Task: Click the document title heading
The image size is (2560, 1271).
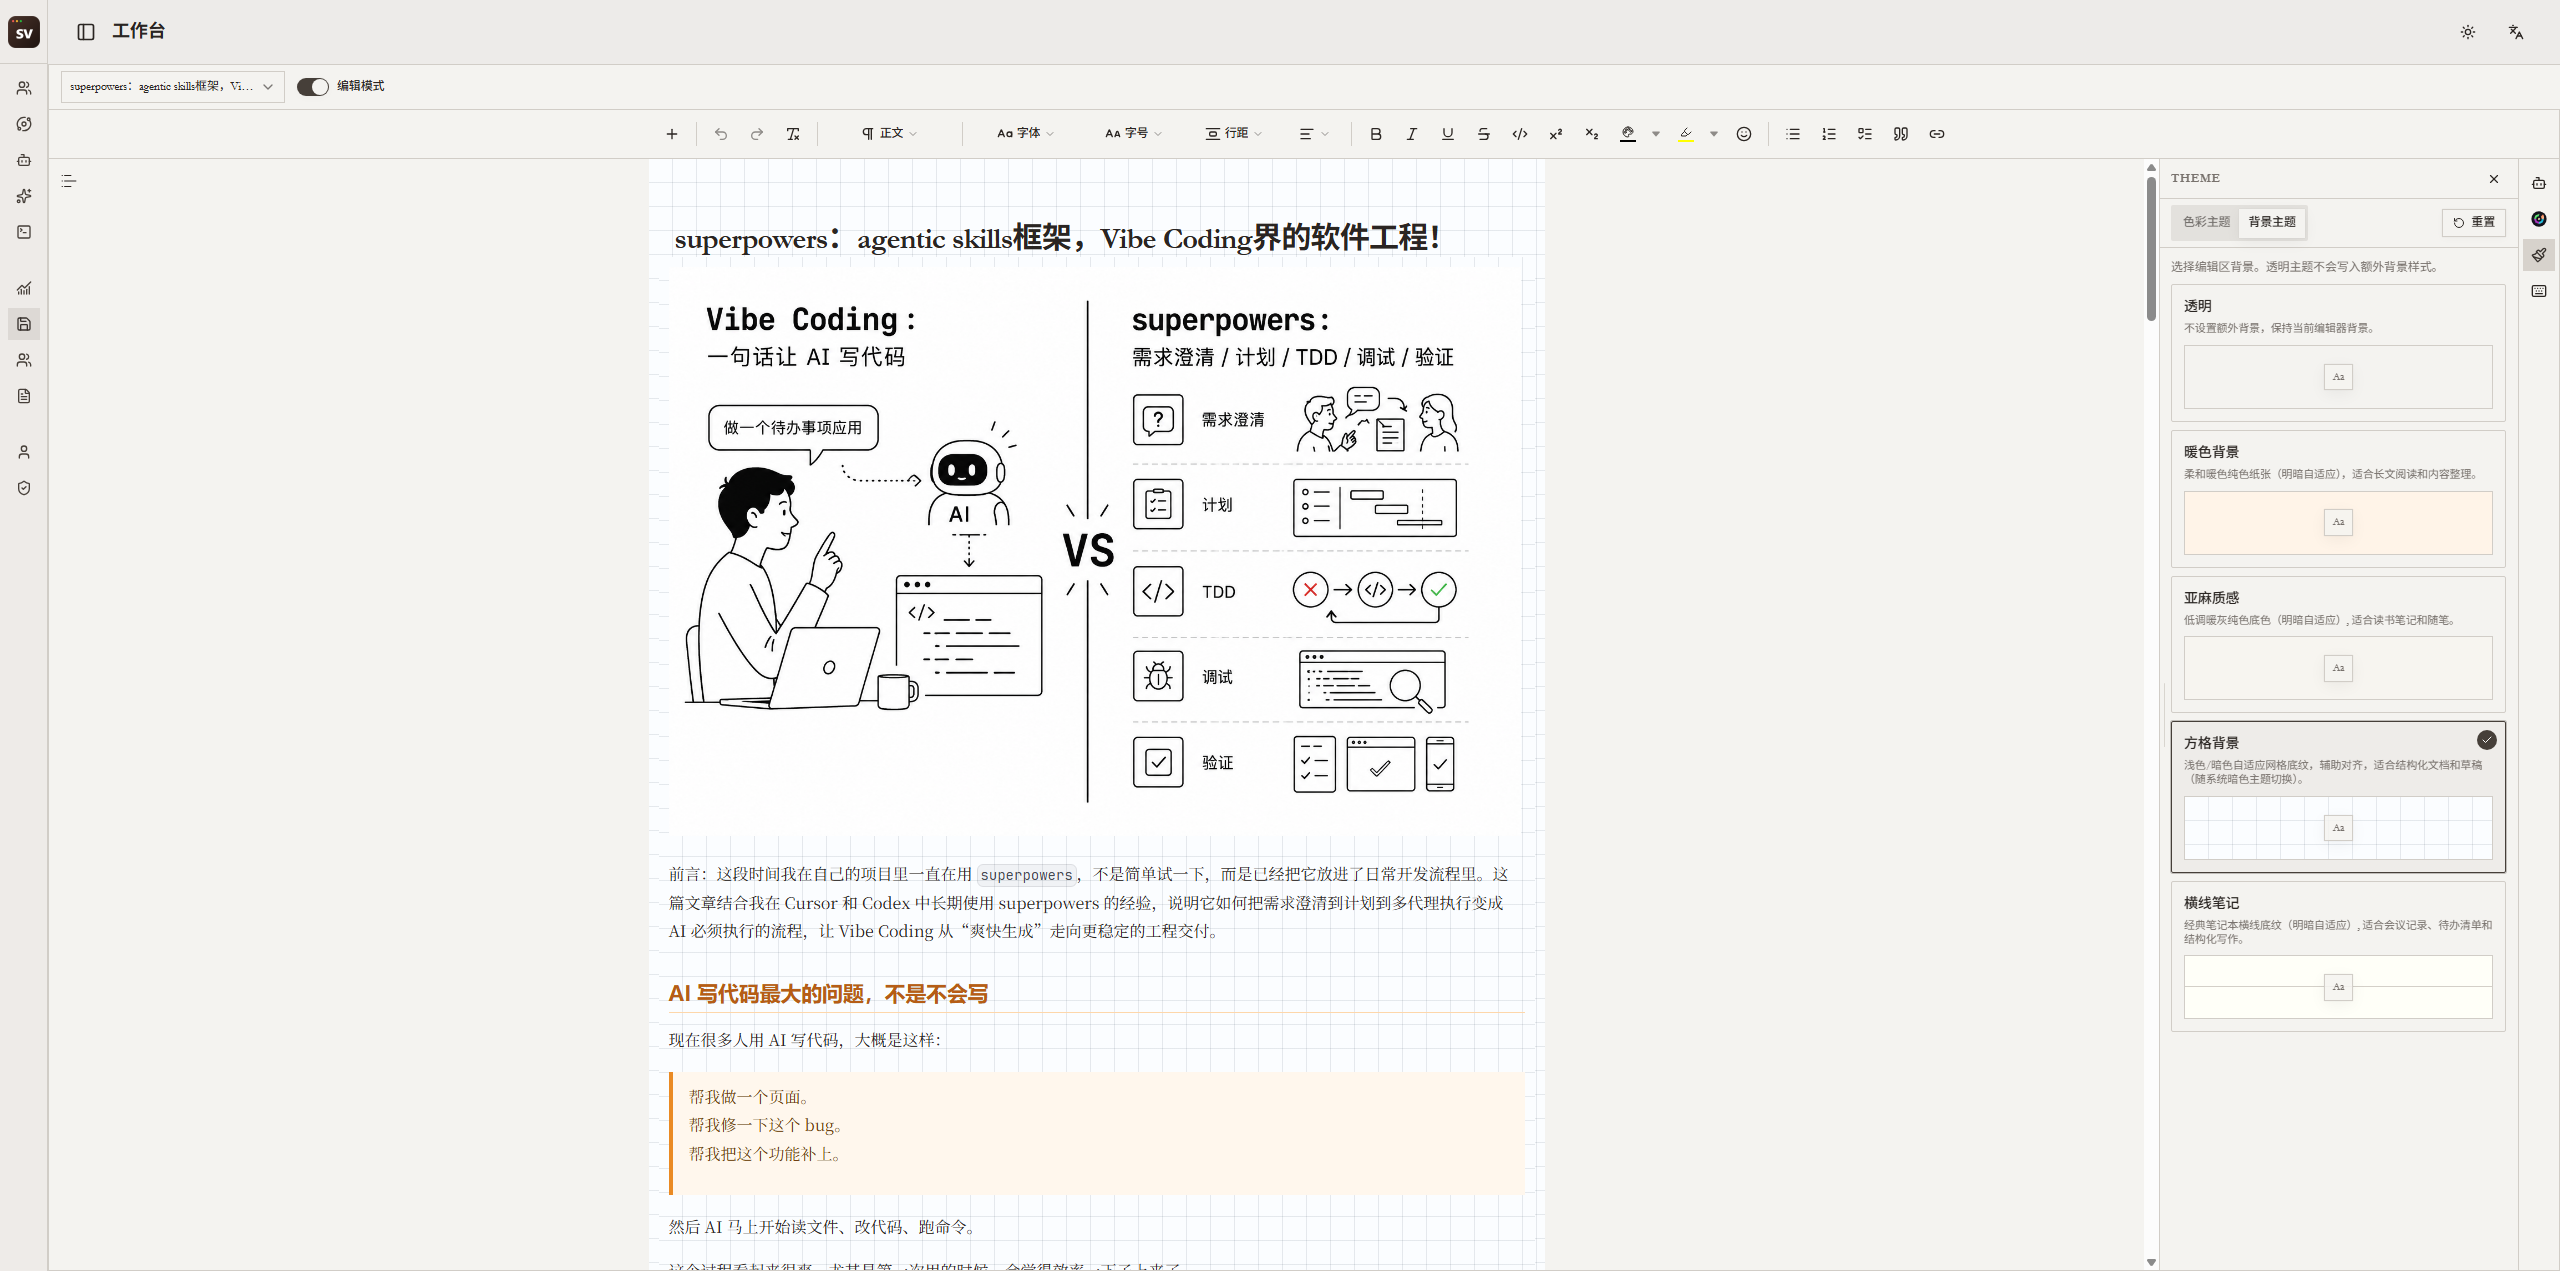Action: 1057,238
